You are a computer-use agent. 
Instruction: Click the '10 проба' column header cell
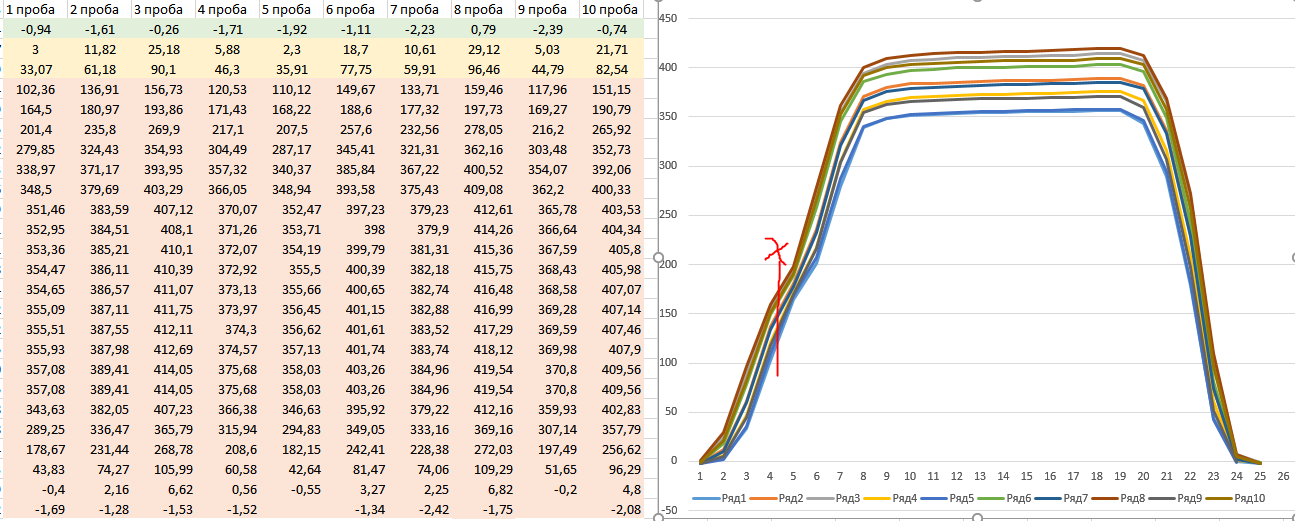[x=611, y=10]
